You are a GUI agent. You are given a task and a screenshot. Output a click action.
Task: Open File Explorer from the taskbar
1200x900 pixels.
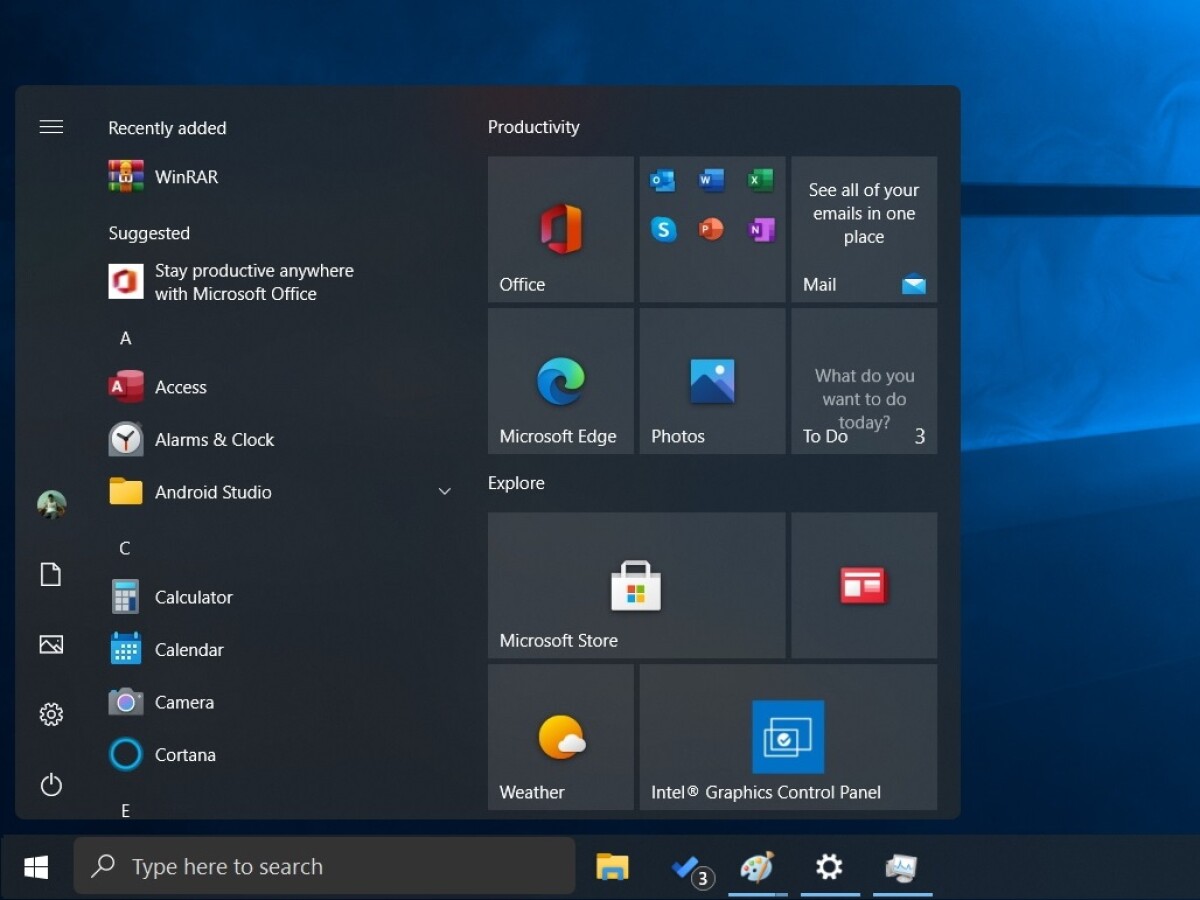click(612, 866)
